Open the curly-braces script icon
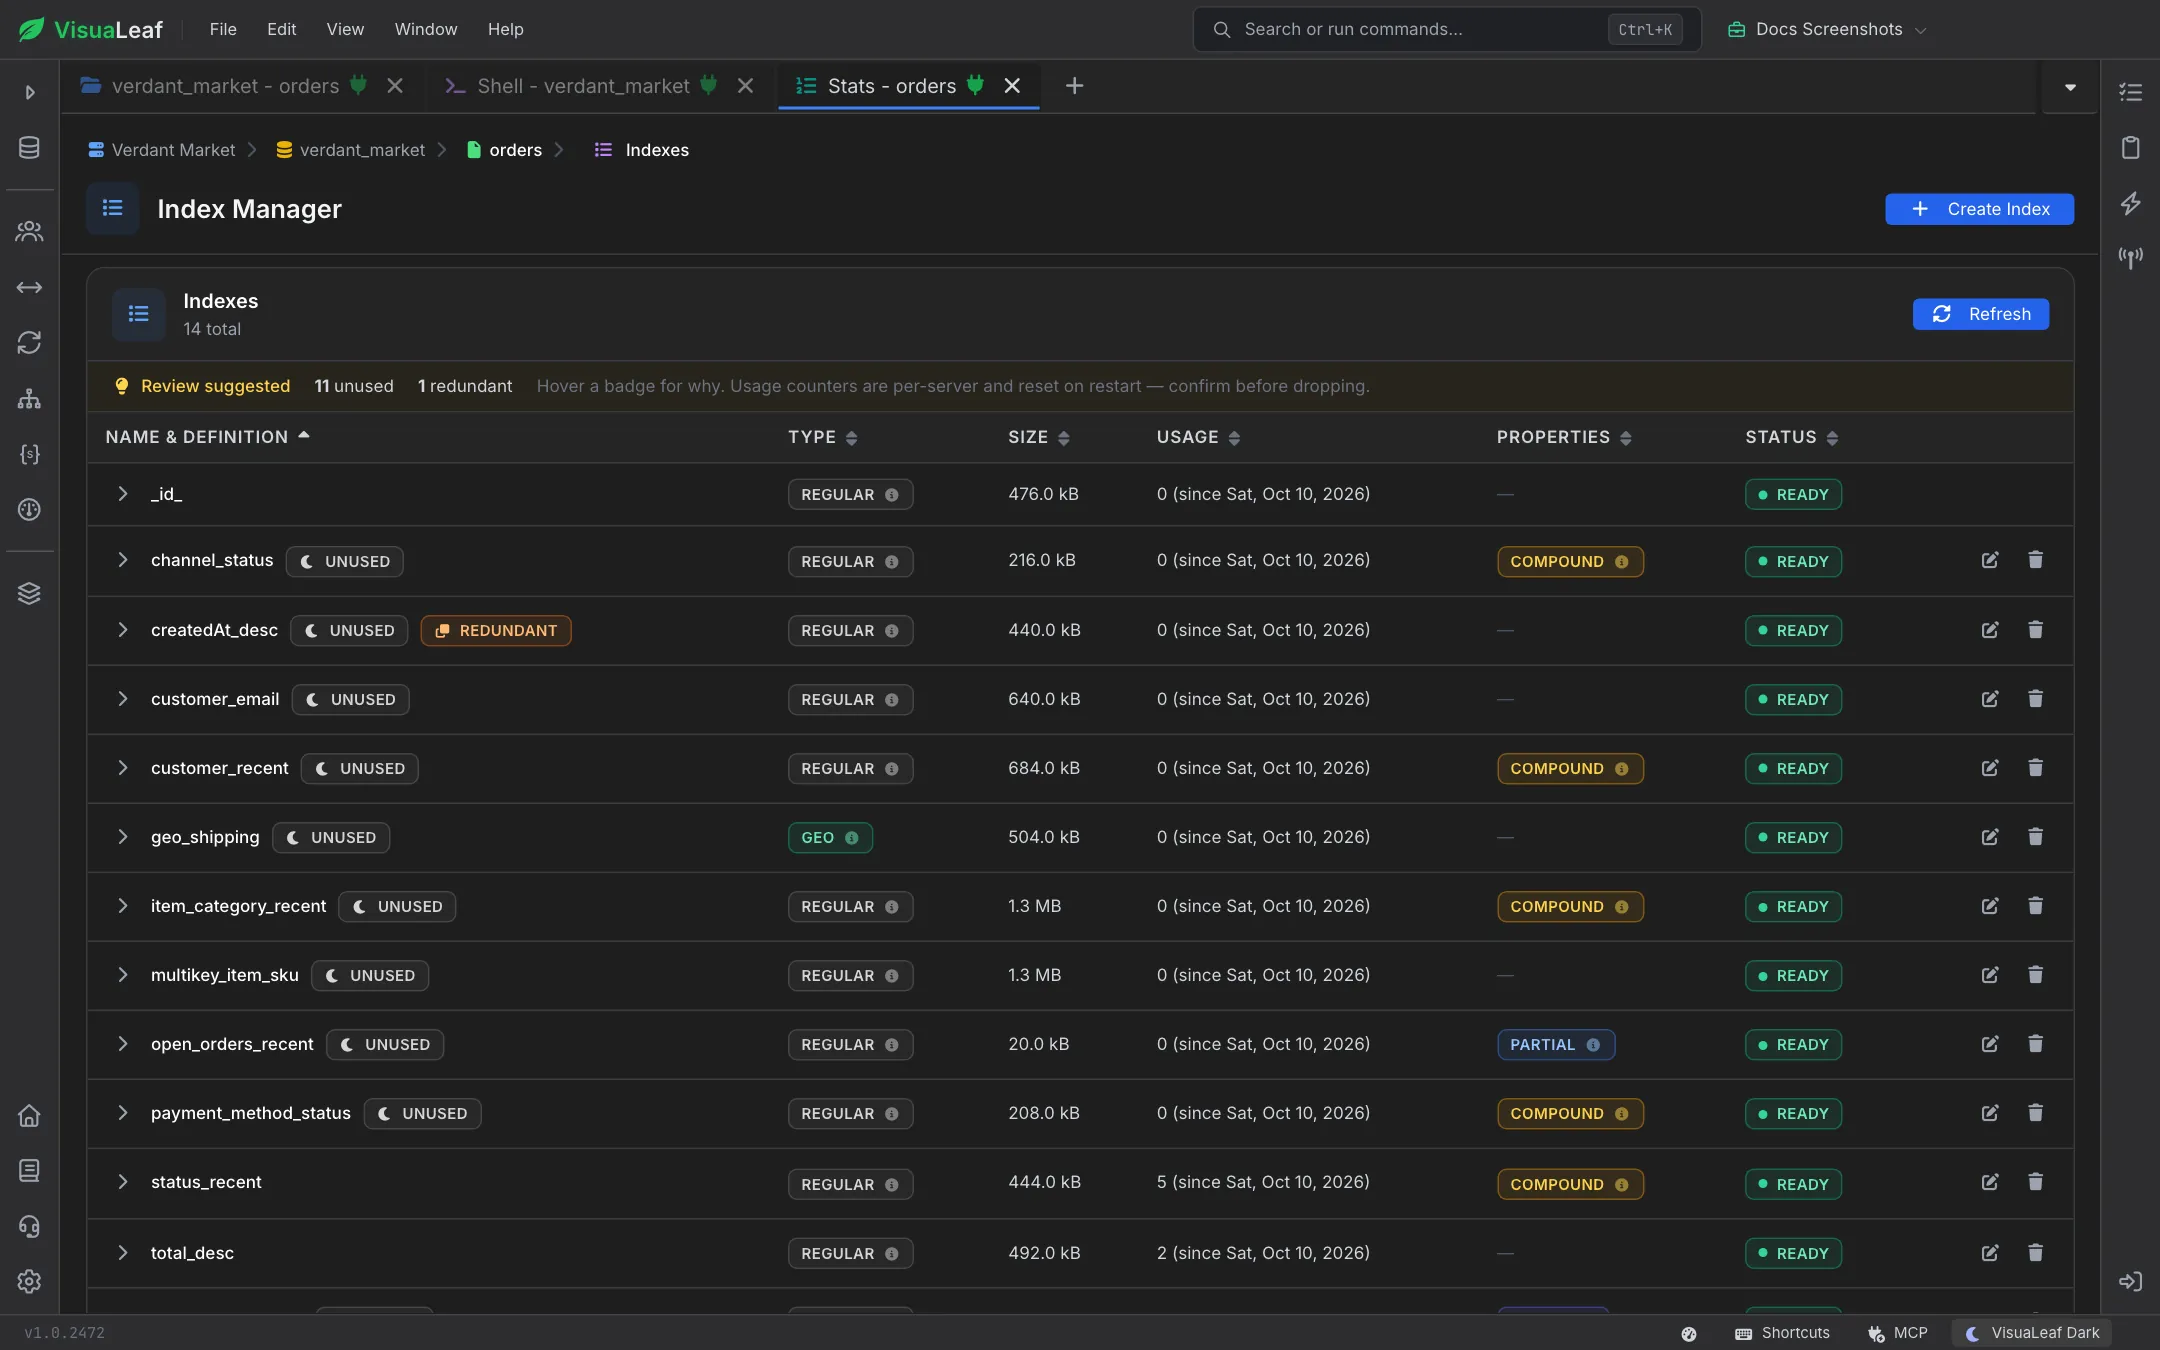The width and height of the screenshot is (2160, 1350). [x=29, y=454]
